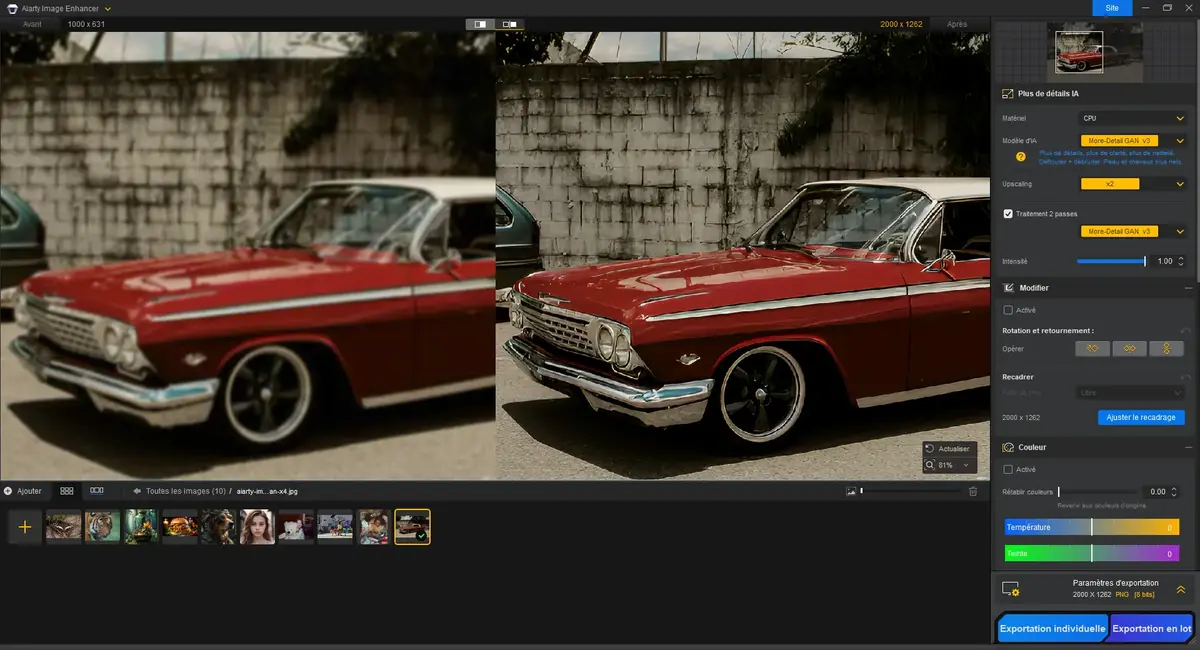Select the flip vertical icon under Opérer
Image resolution: width=1200 pixels, height=650 pixels.
coord(1167,348)
